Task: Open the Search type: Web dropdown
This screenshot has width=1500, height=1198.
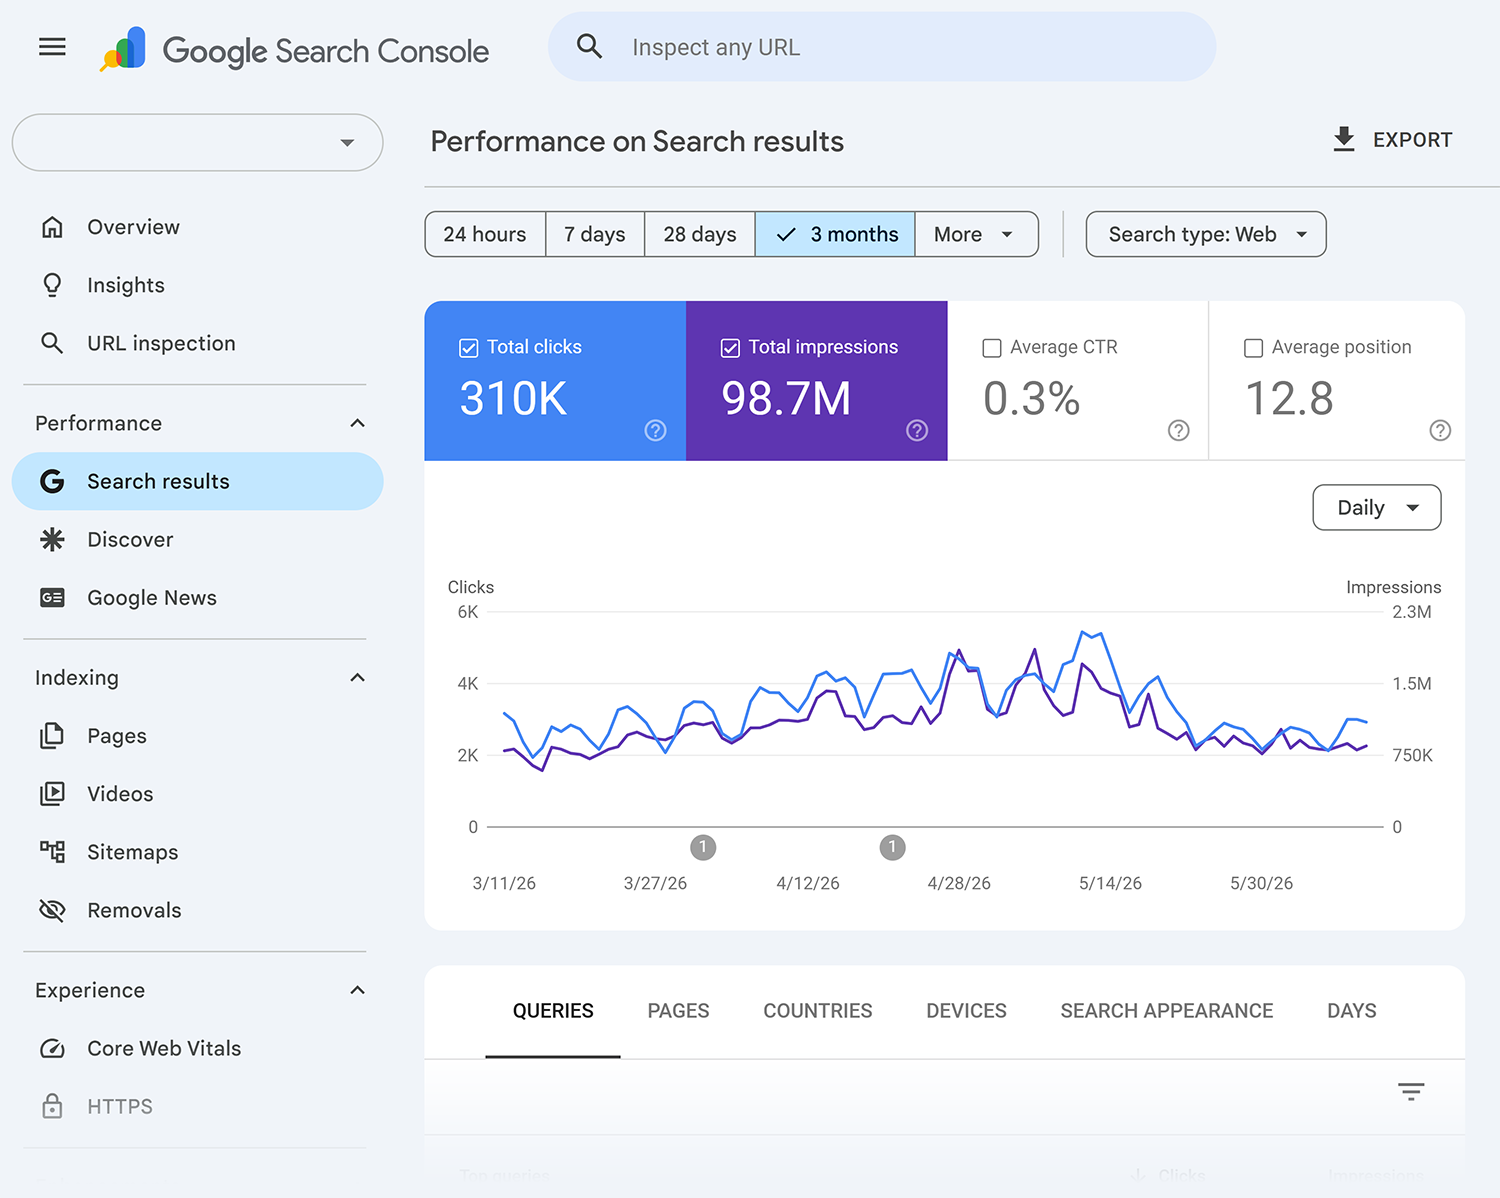Action: click(x=1206, y=234)
